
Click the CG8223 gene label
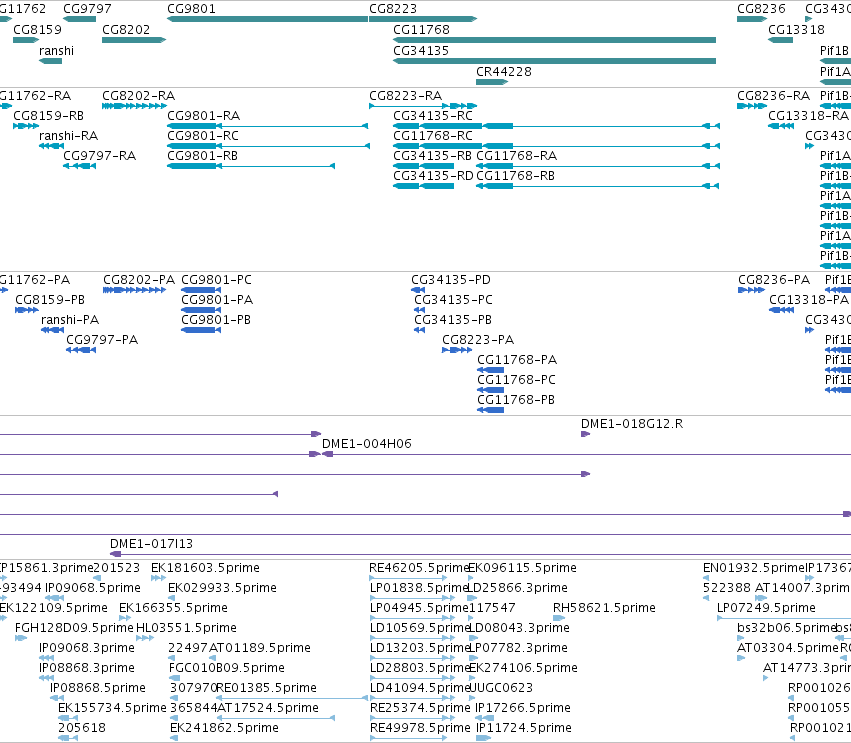click(393, 9)
